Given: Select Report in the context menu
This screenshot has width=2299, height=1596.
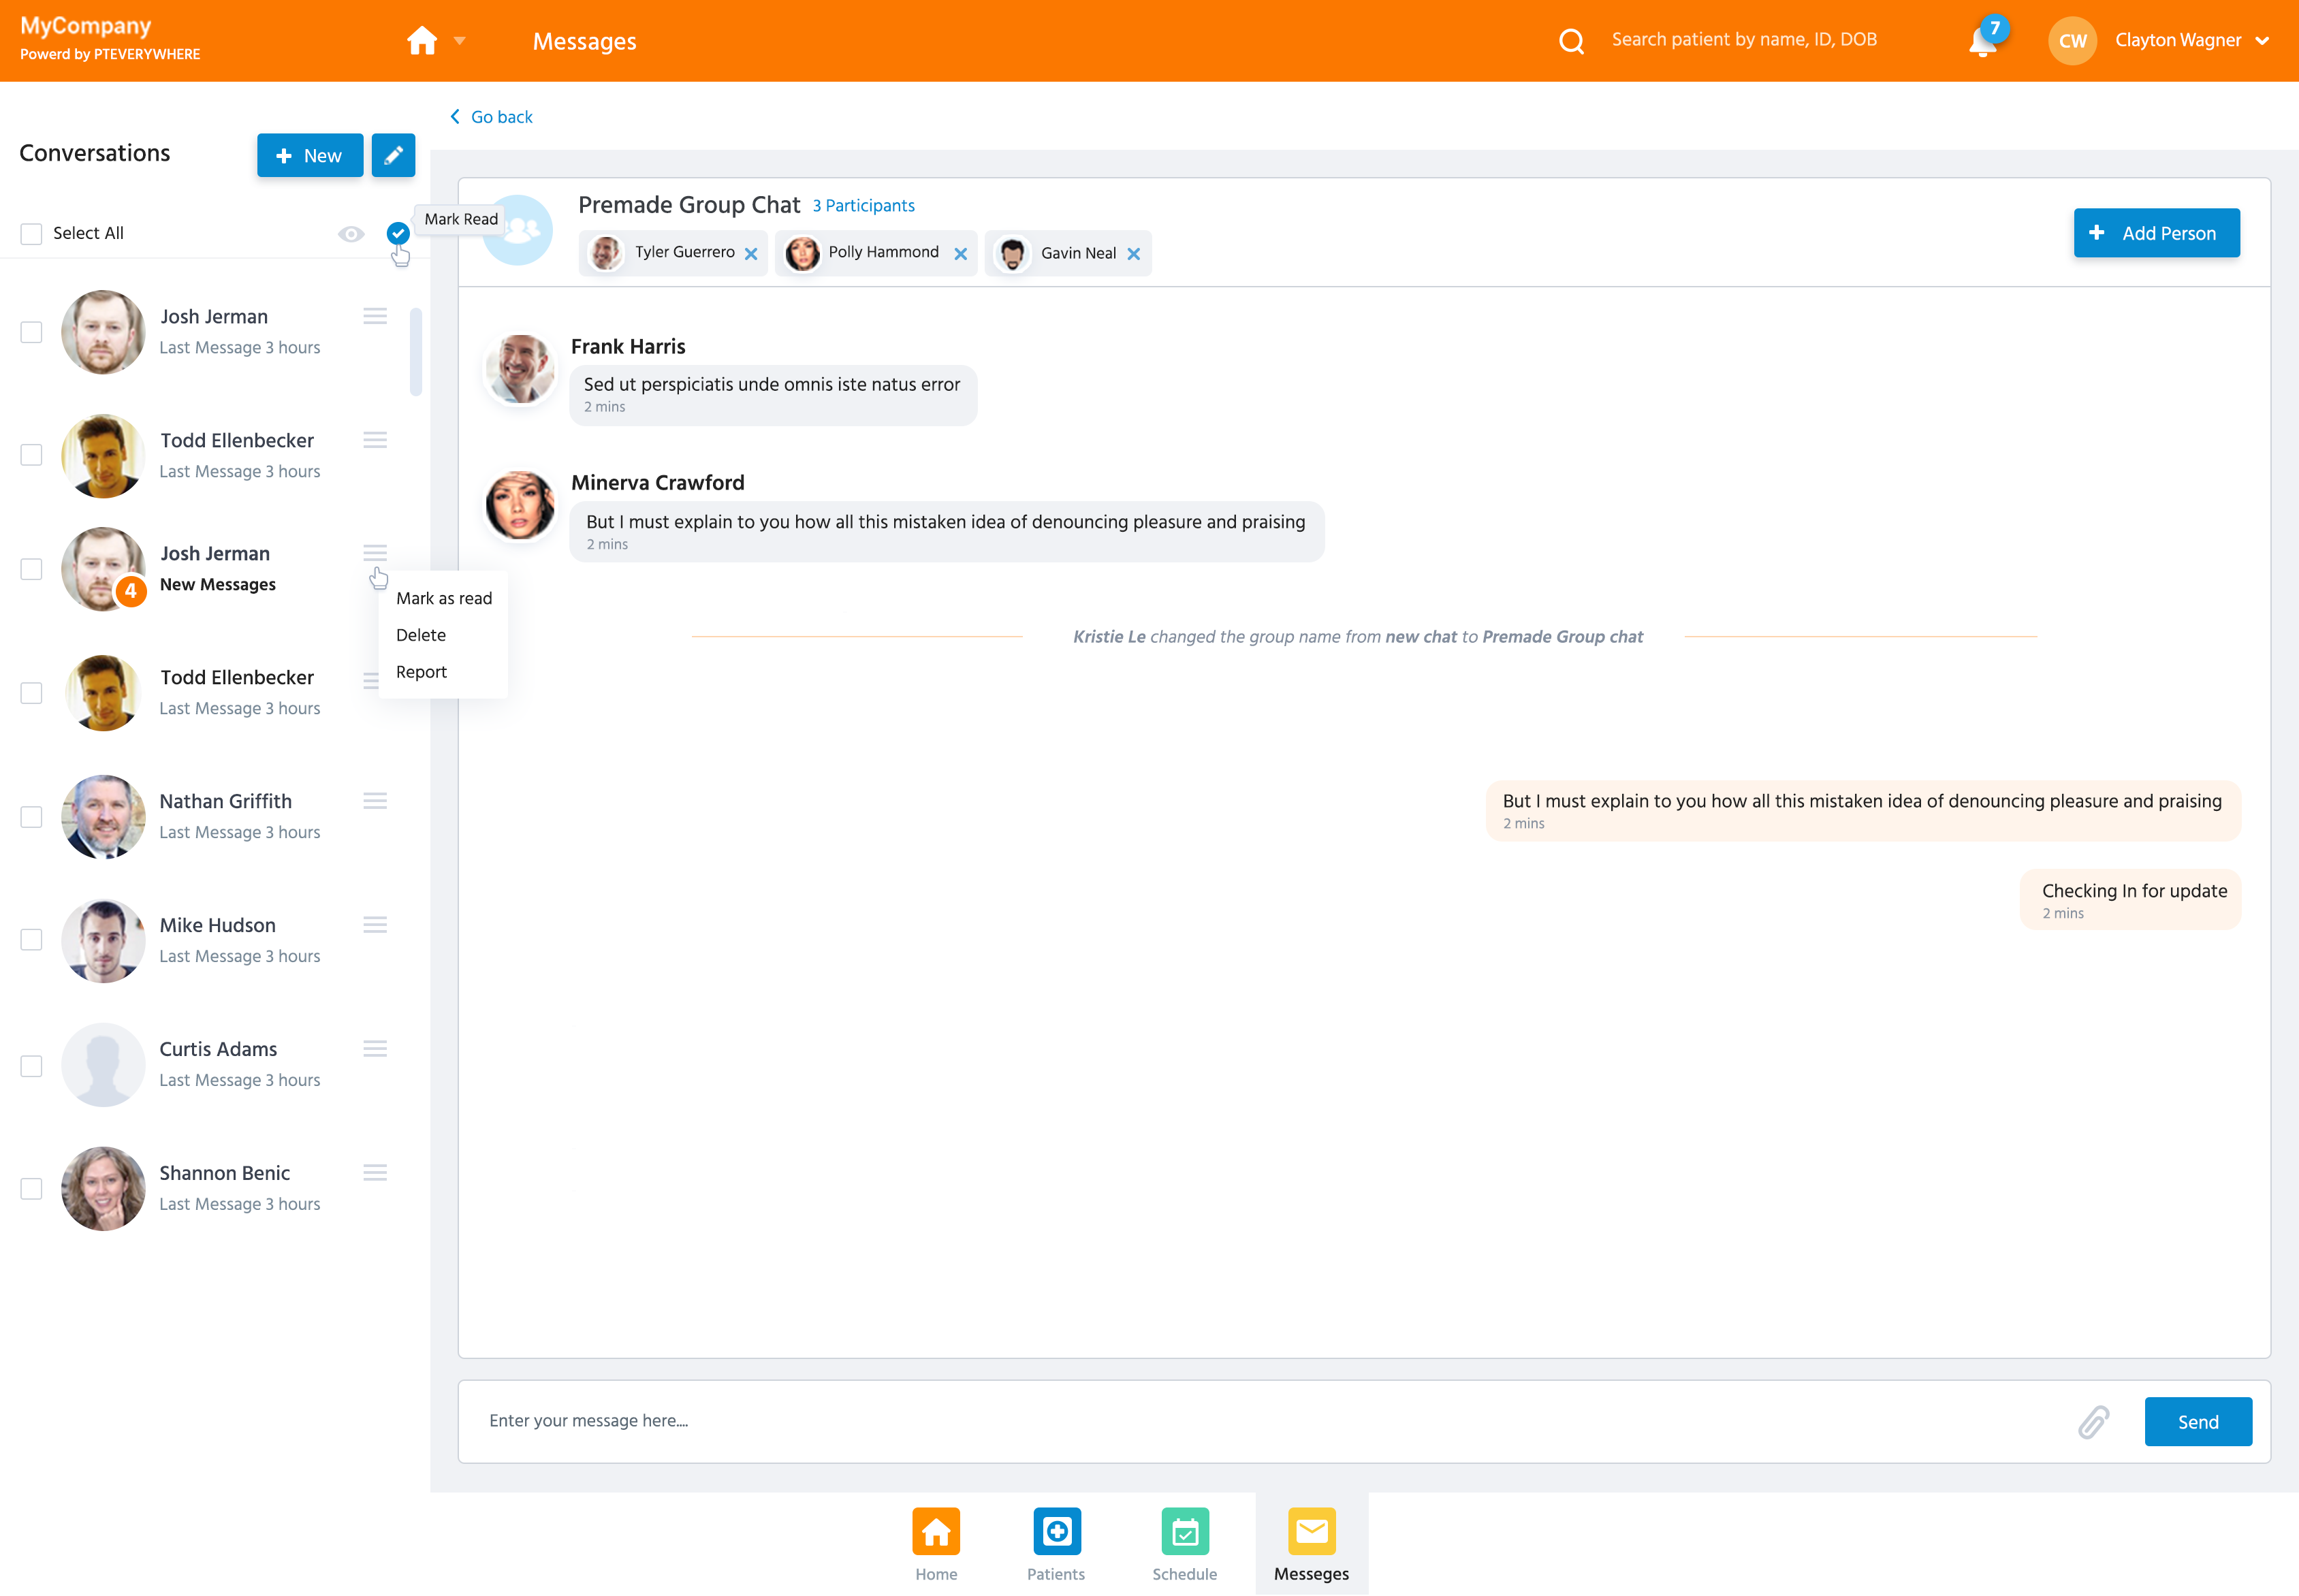Looking at the screenshot, I should click(421, 672).
